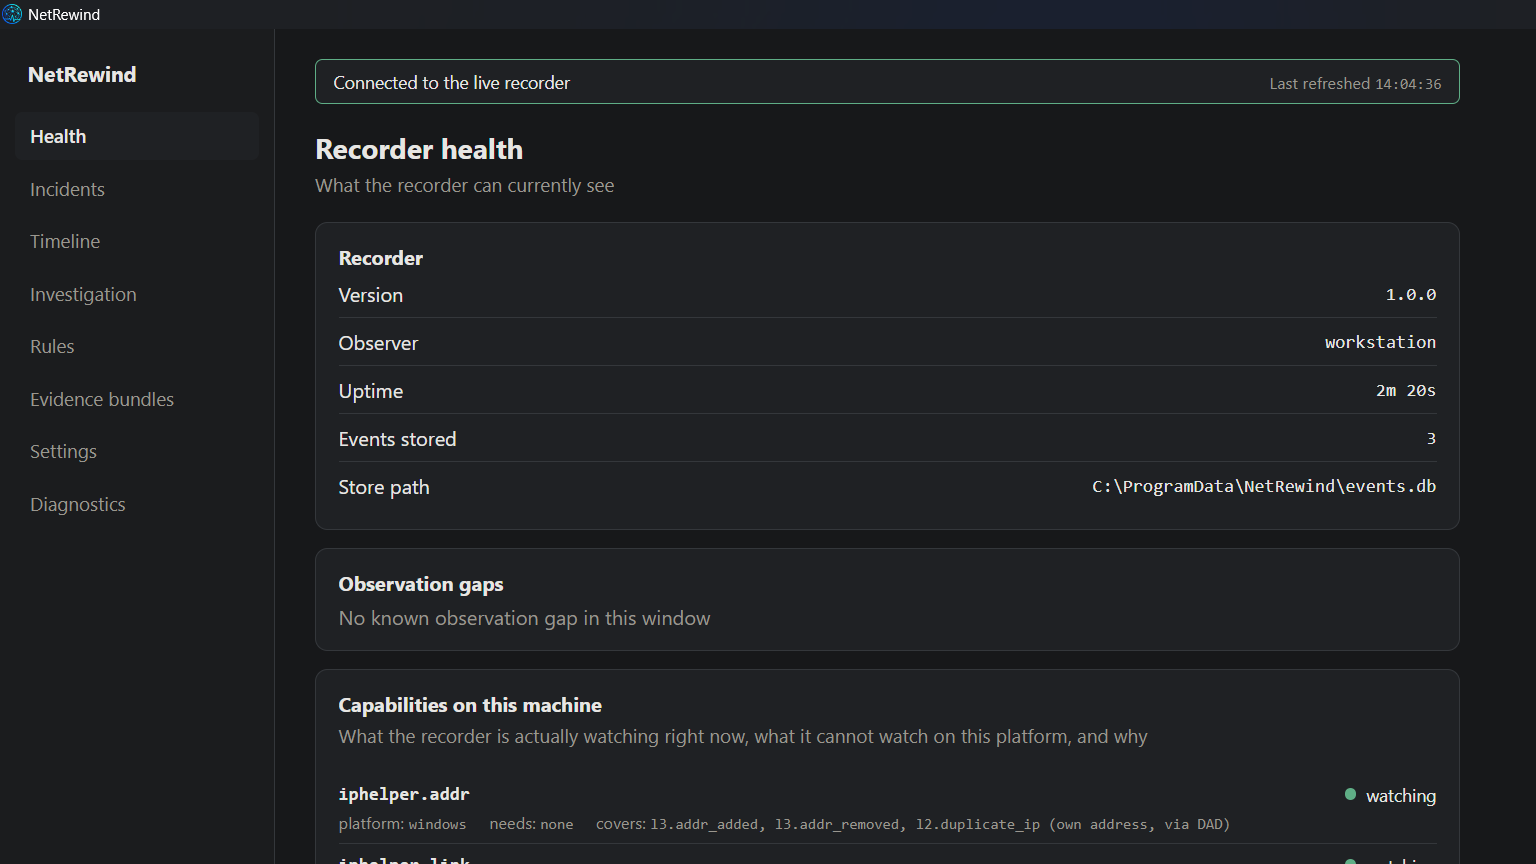1536x864 pixels.
Task: Open the Investigation page
Action: 137,294
